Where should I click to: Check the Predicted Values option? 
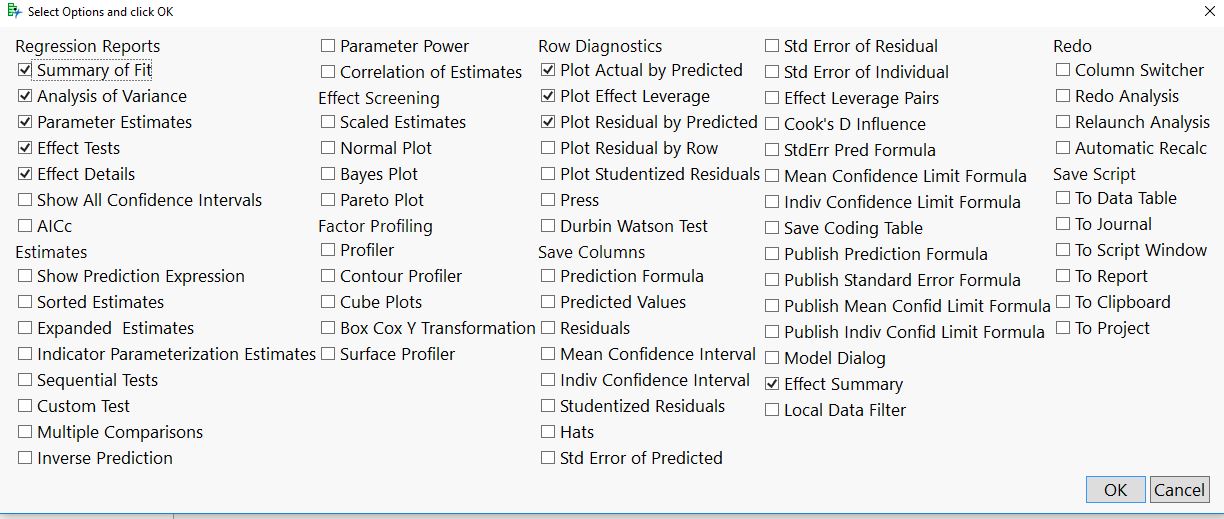coord(548,303)
